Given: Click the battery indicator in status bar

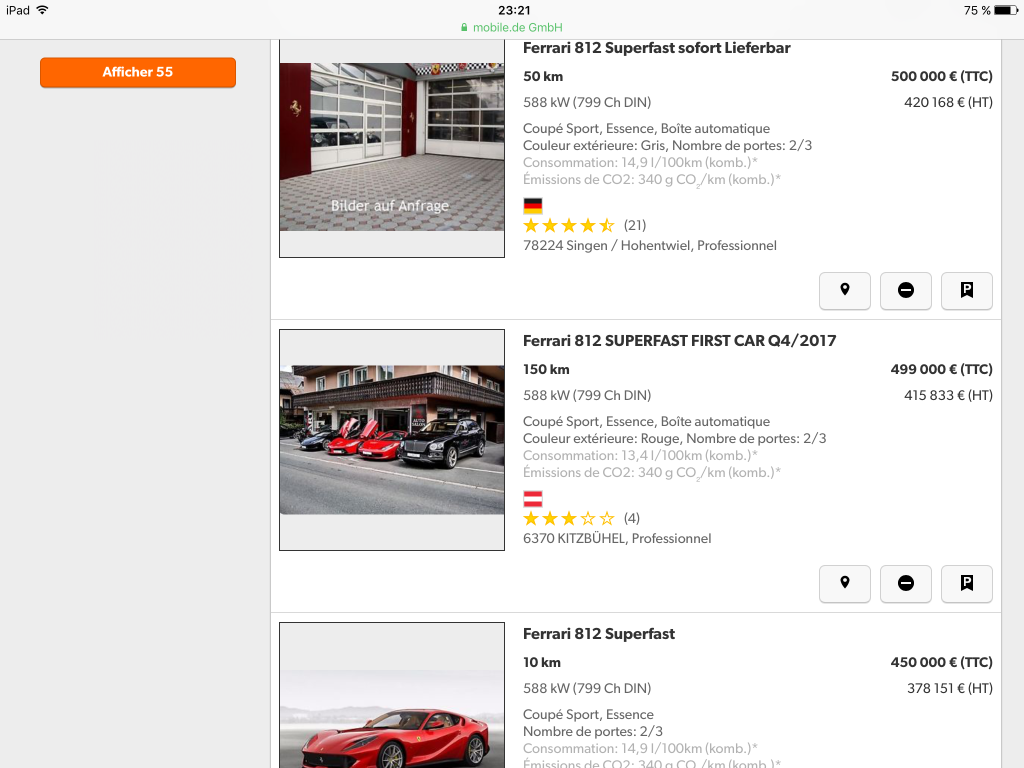Looking at the screenshot, I should pos(1006,10).
